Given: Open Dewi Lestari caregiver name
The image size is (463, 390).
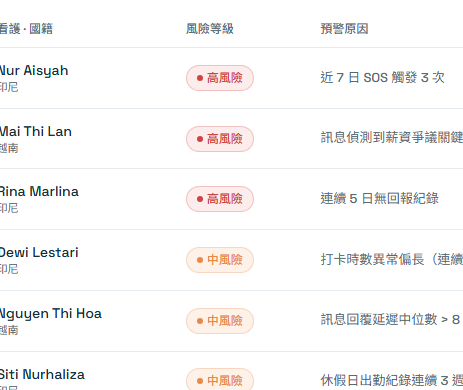Looking at the screenshot, I should coord(39,253).
